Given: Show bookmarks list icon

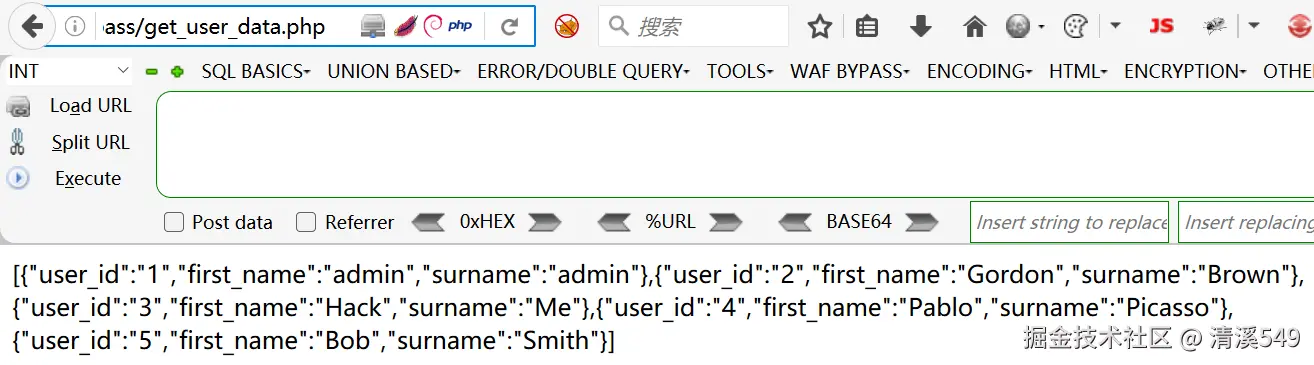Looking at the screenshot, I should click(867, 27).
